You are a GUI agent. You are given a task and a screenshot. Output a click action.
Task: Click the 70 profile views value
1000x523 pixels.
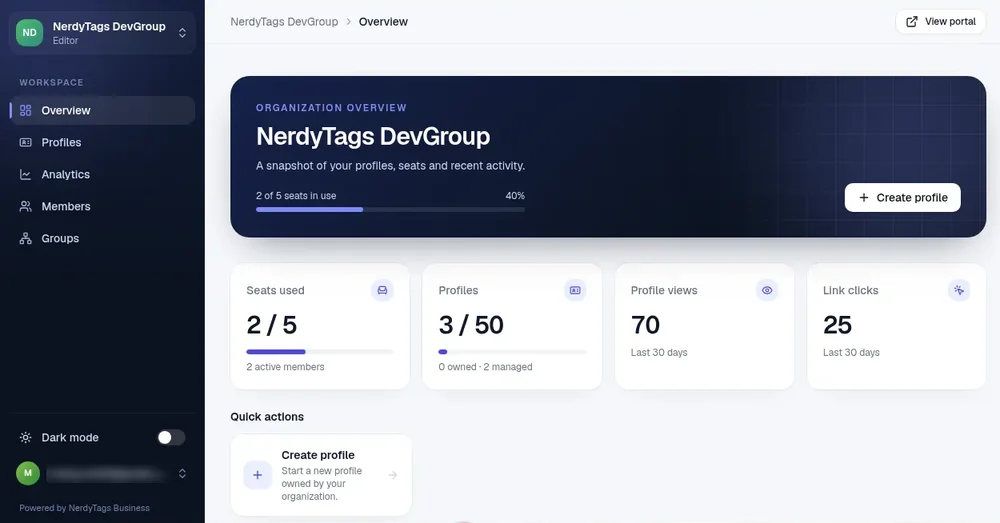point(645,325)
